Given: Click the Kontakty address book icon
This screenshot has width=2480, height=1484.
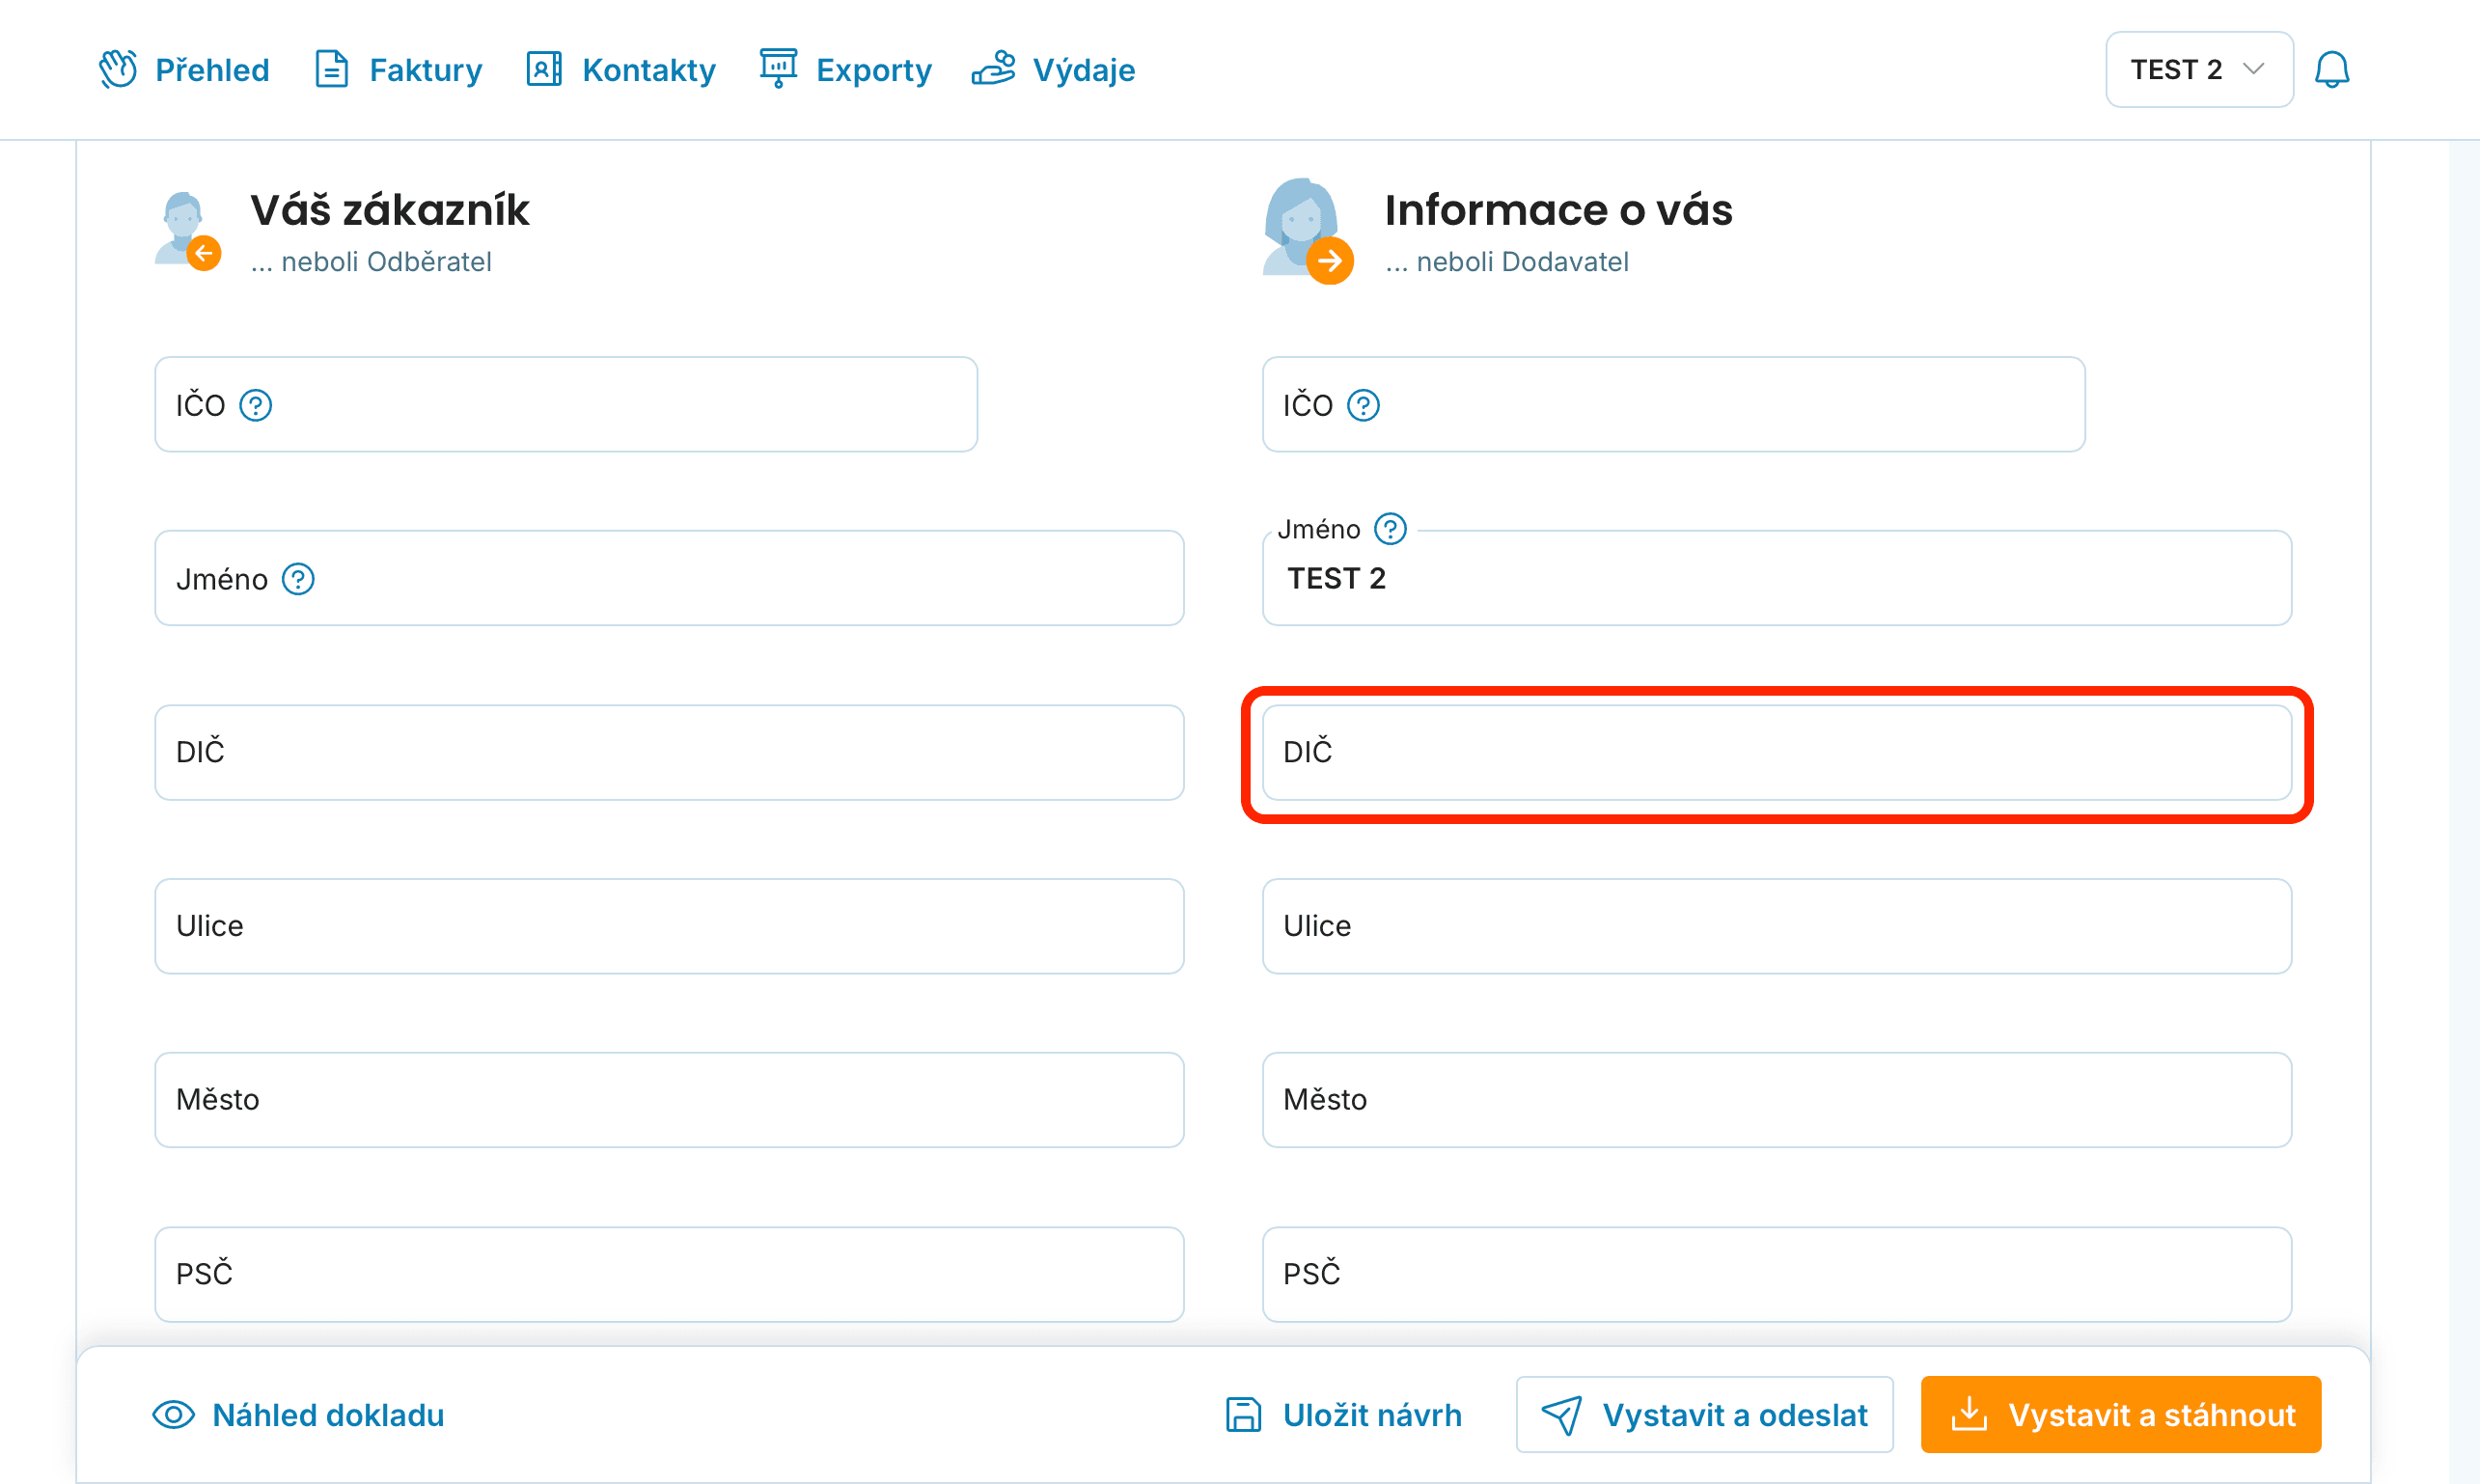Looking at the screenshot, I should tap(544, 69).
